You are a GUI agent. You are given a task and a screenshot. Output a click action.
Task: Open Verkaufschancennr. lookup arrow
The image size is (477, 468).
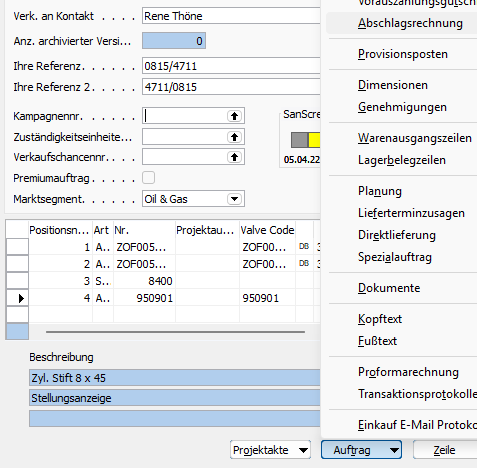point(234,157)
